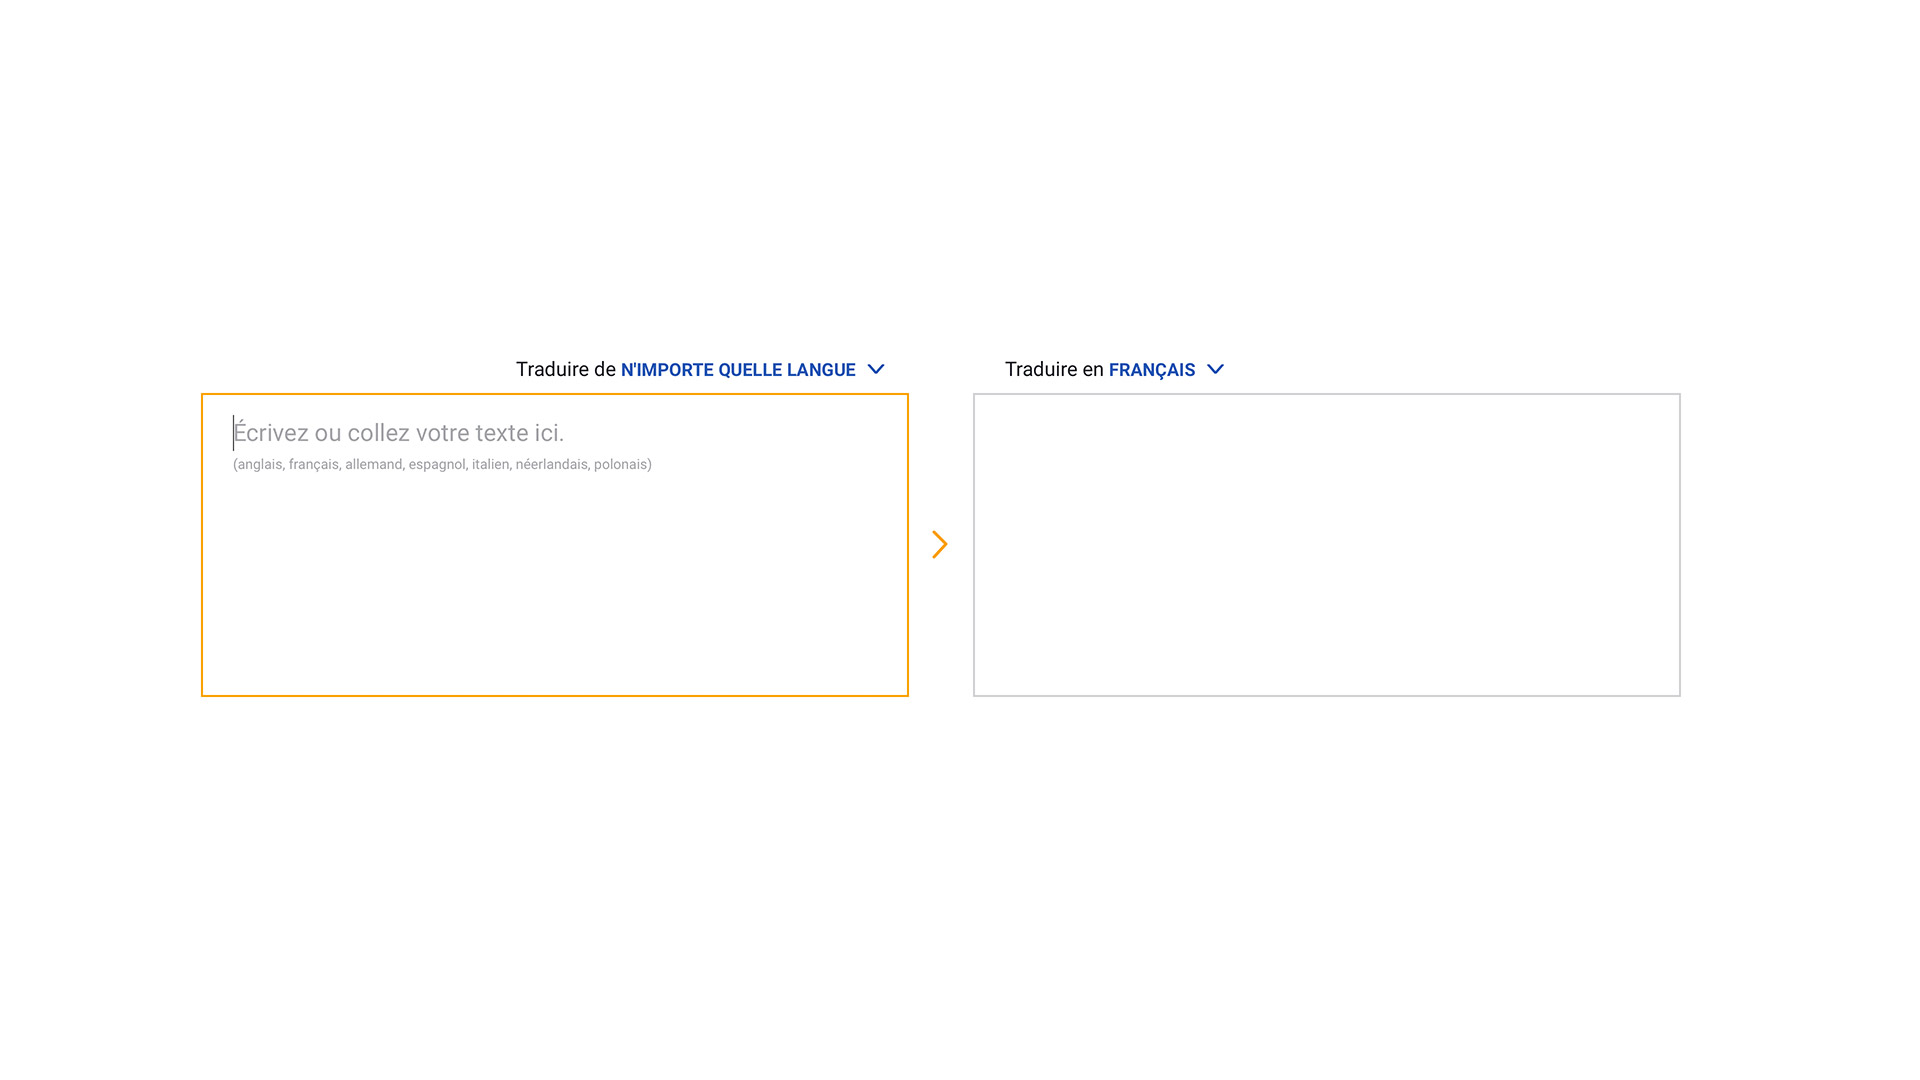Place cursor at start of source textarea

(235, 433)
